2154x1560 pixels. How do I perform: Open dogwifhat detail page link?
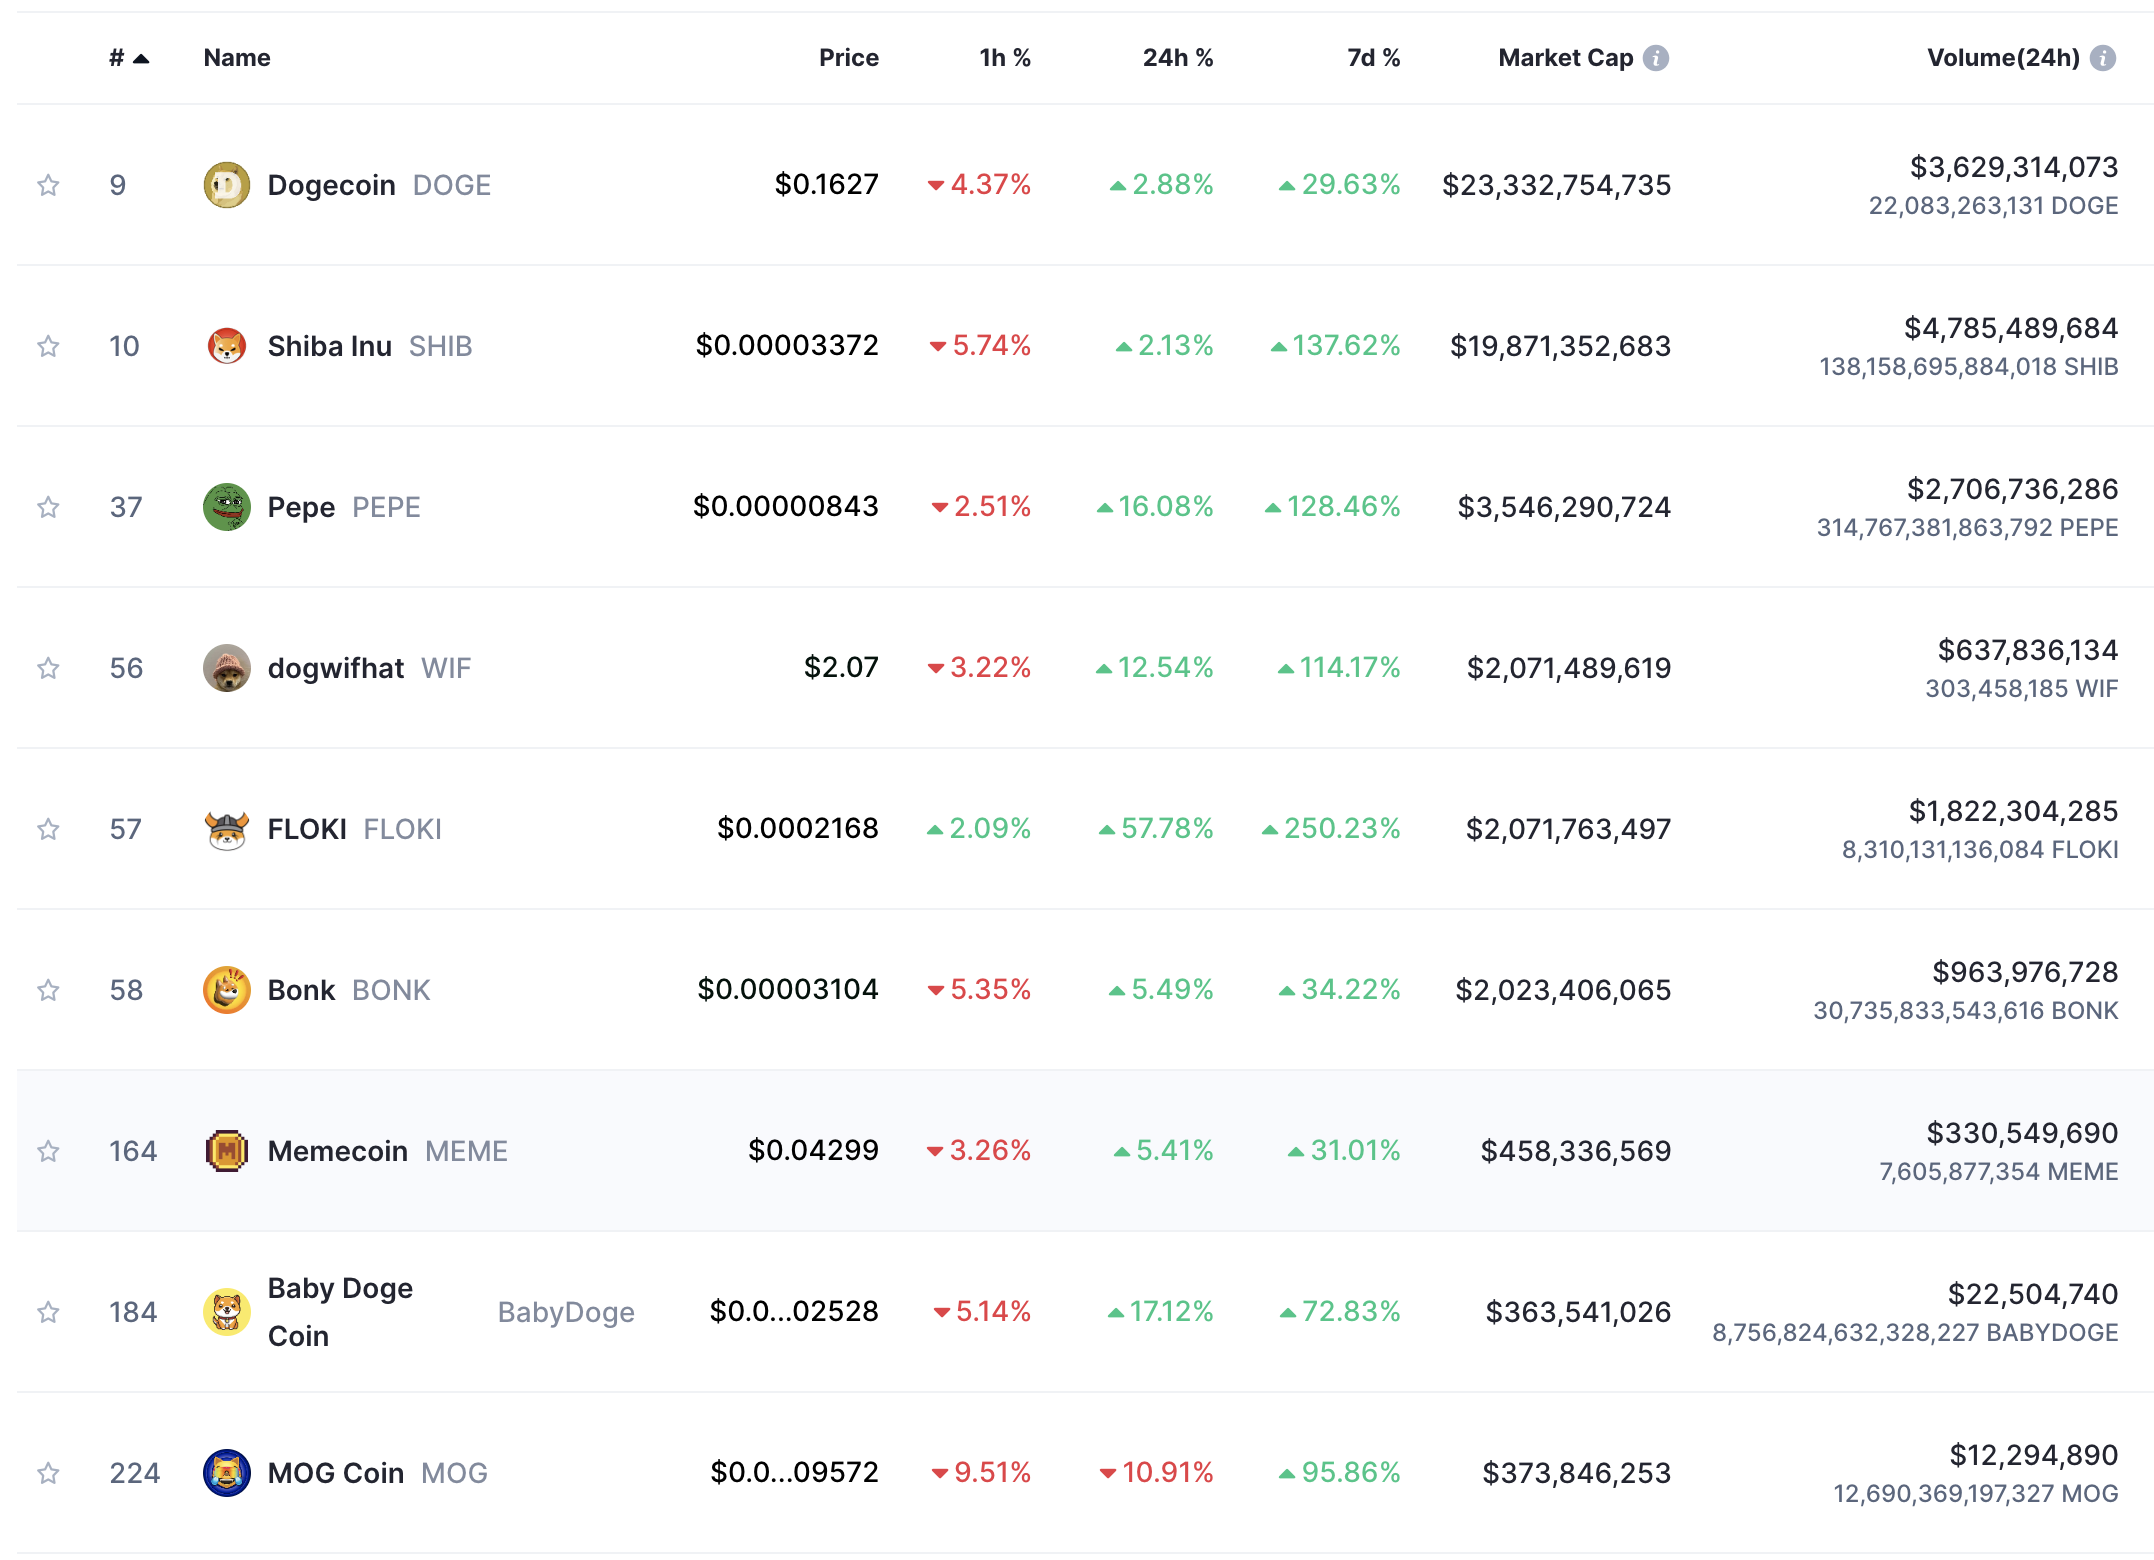[337, 668]
